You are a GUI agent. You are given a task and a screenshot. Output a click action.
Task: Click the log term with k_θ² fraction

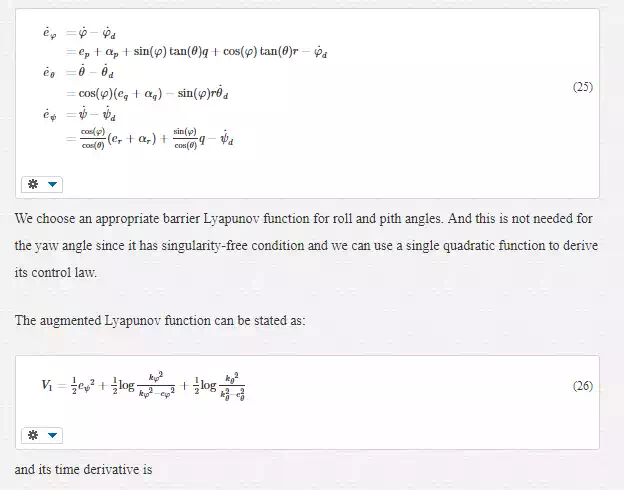(x=218, y=385)
